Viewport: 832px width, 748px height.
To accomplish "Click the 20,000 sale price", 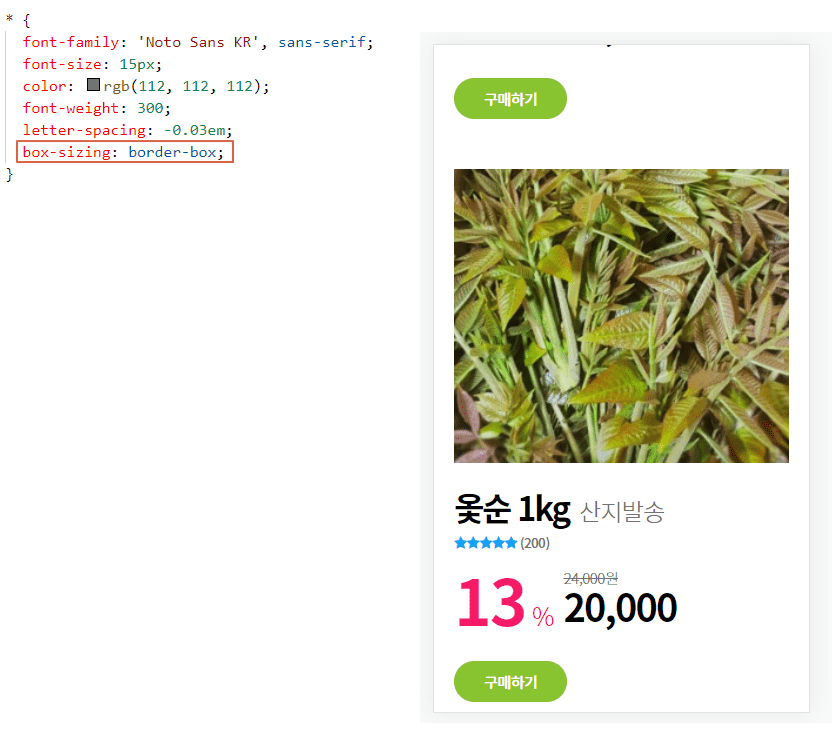I will pyautogui.click(x=620, y=608).
